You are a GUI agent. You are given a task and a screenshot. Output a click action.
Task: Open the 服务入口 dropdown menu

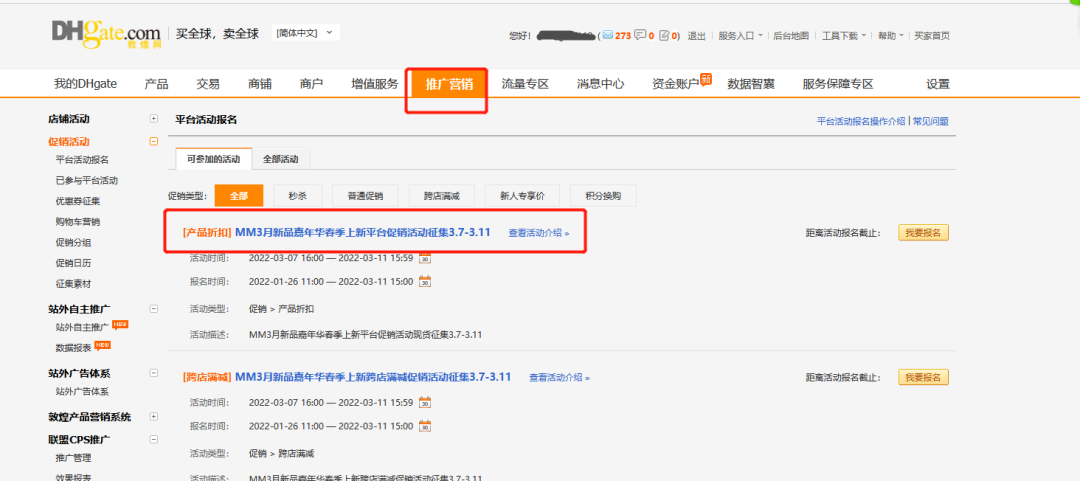click(x=740, y=36)
